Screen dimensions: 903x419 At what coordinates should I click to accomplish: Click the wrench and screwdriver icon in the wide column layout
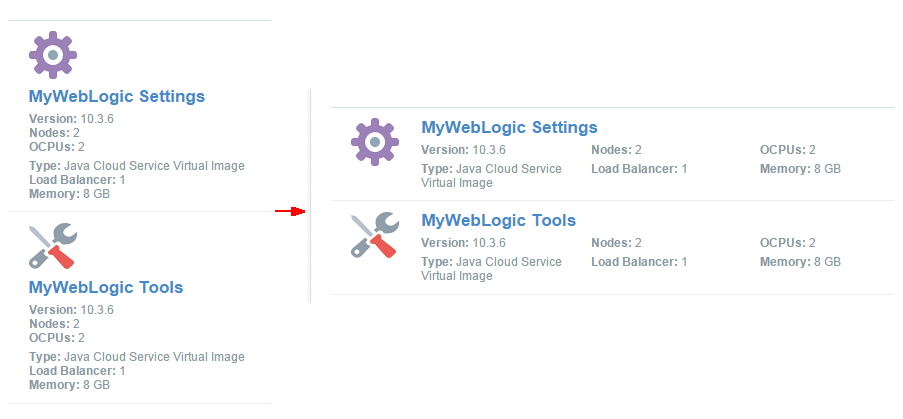[x=375, y=234]
